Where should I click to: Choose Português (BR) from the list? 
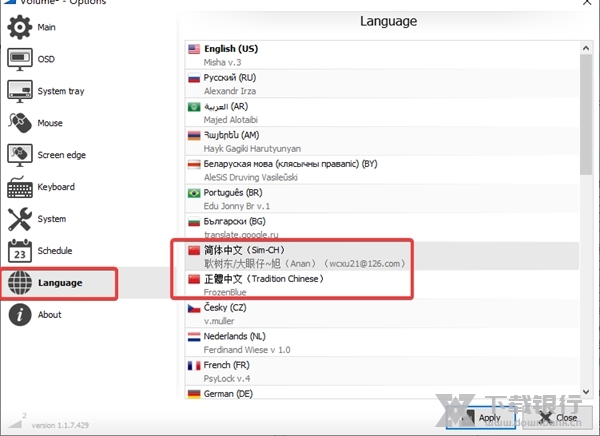233,192
